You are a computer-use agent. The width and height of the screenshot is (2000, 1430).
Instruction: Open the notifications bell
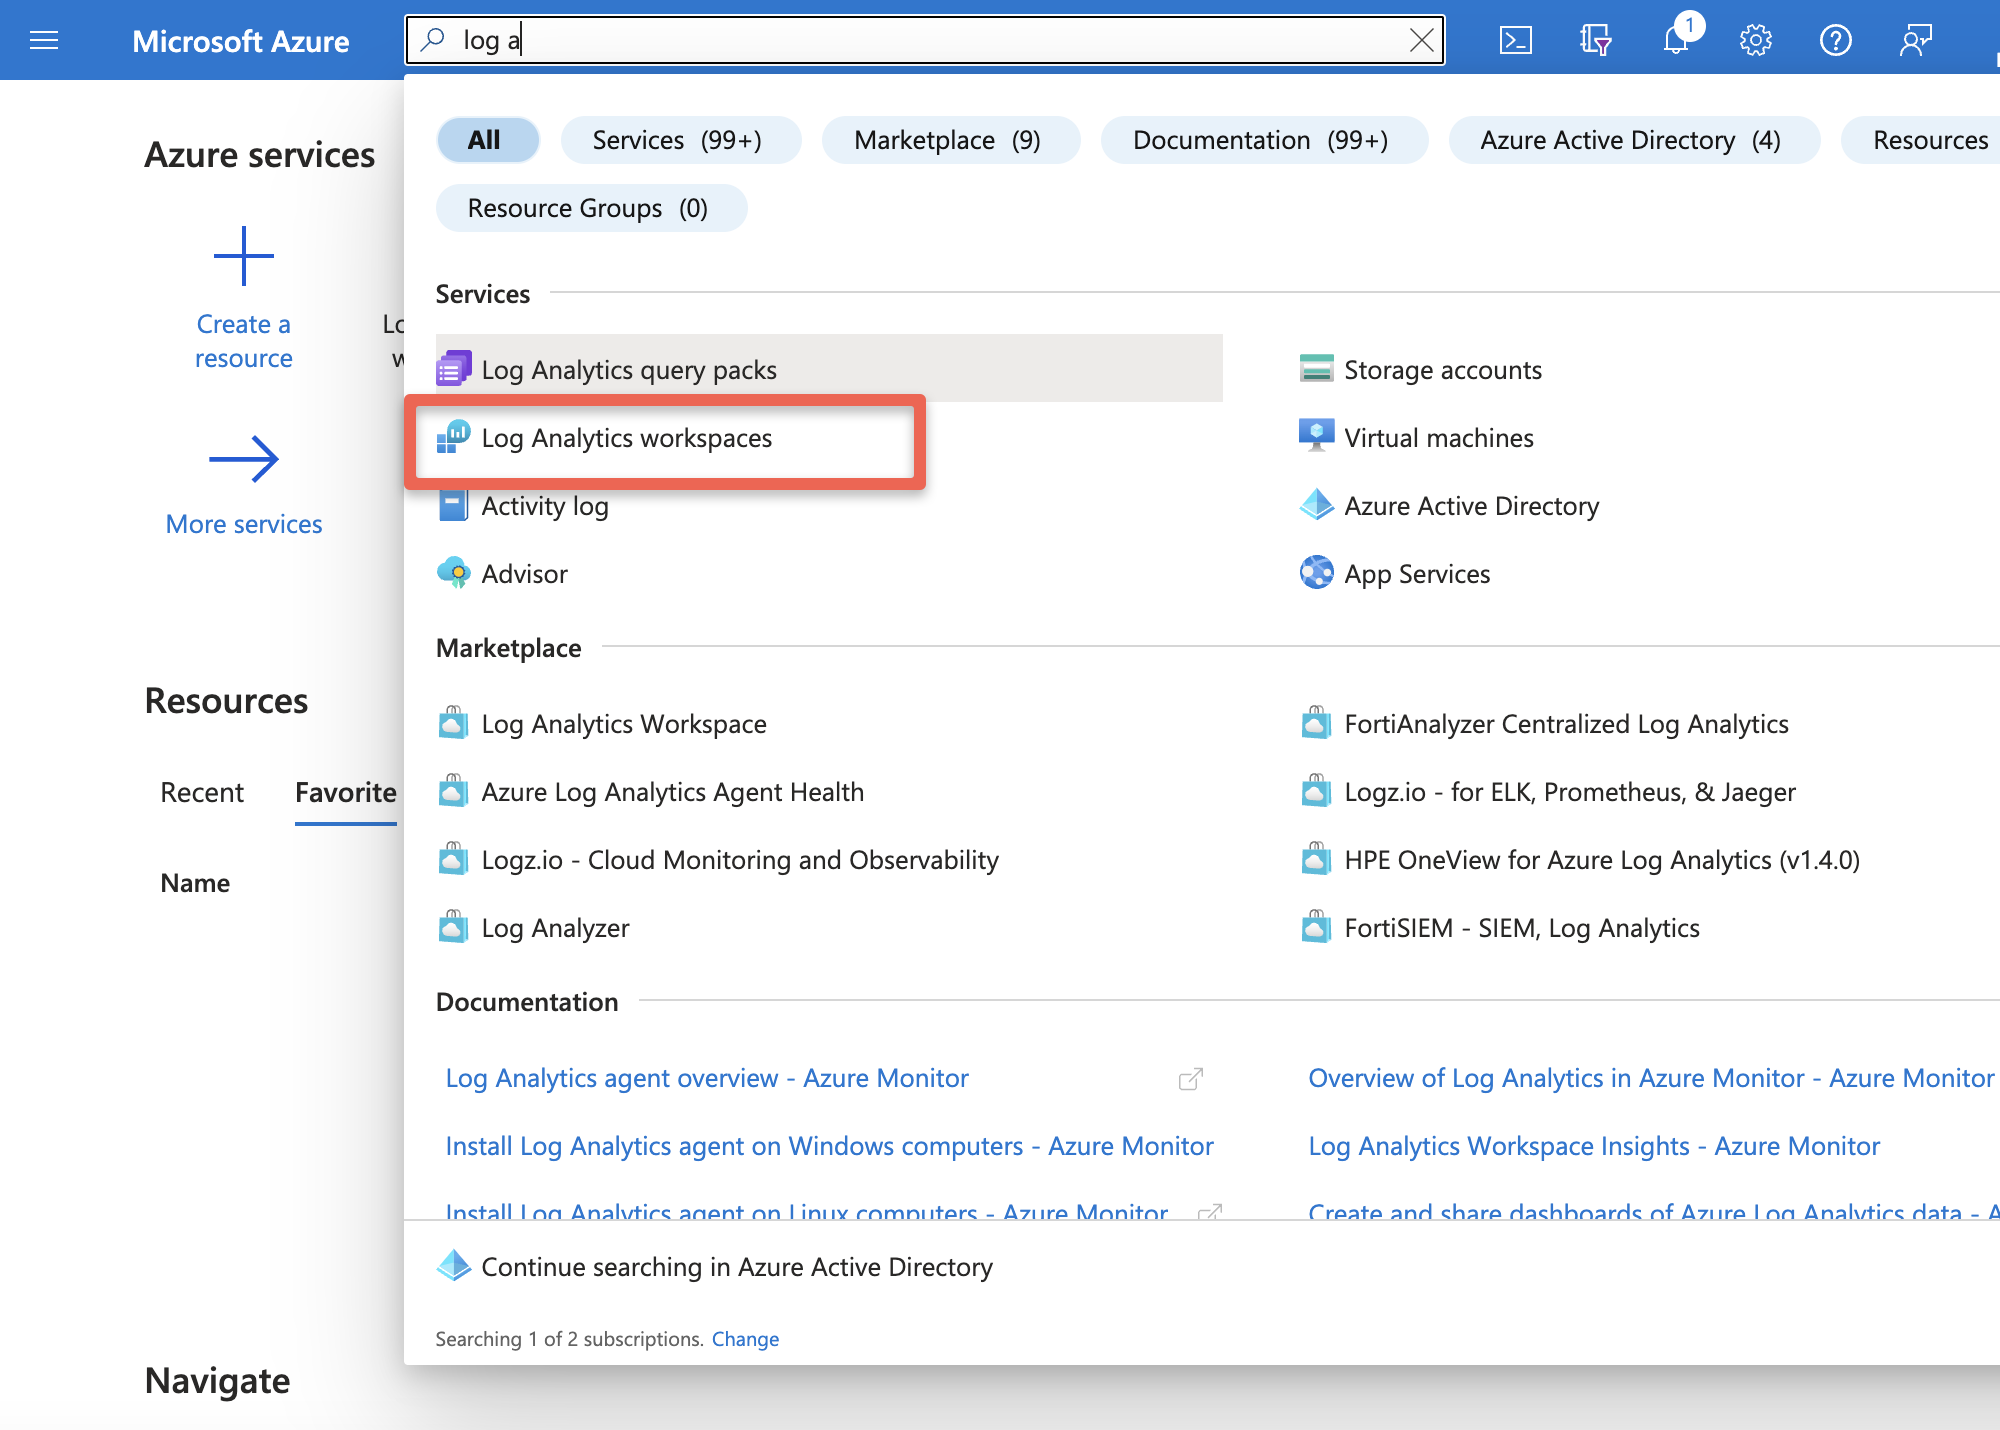point(1676,40)
